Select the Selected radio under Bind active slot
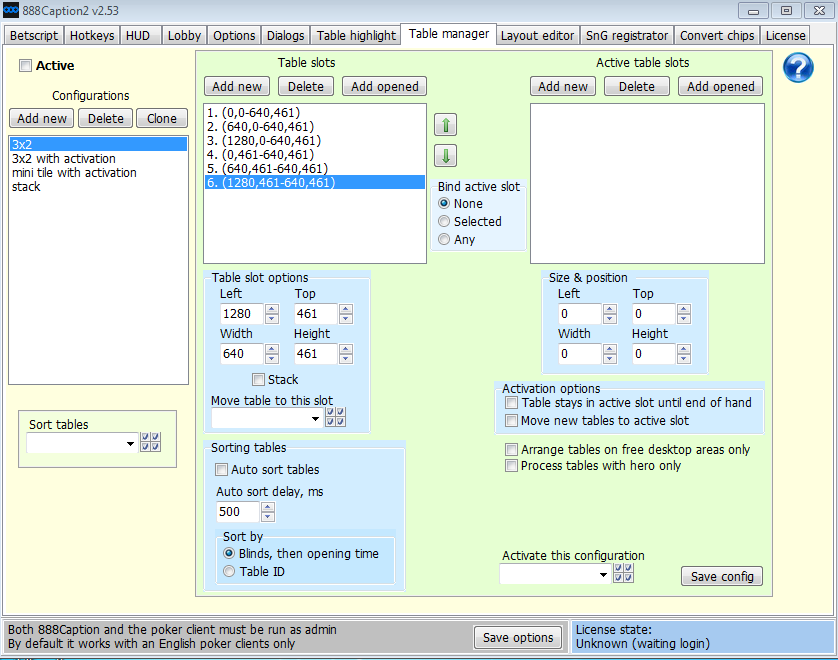The image size is (838, 660). (x=444, y=221)
